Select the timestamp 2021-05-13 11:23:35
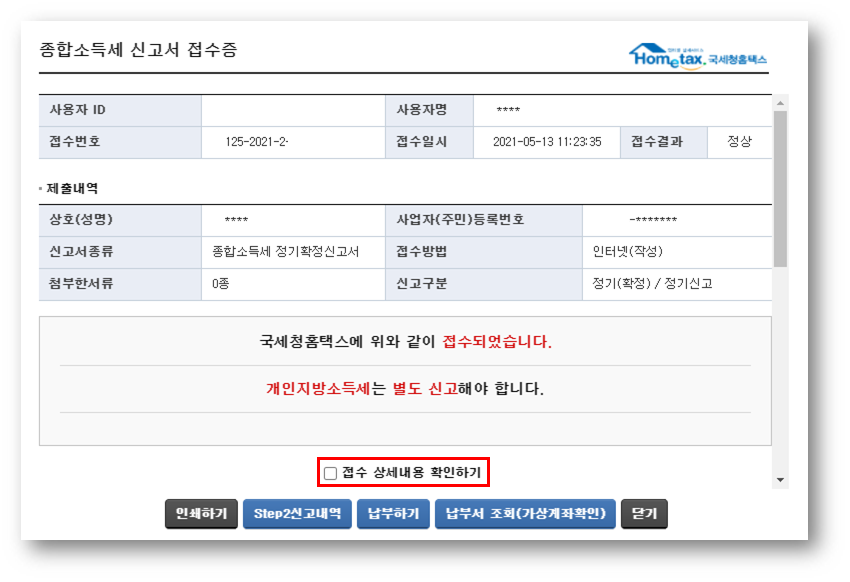Image resolution: width=850 pixels, height=582 pixels. pos(547,142)
